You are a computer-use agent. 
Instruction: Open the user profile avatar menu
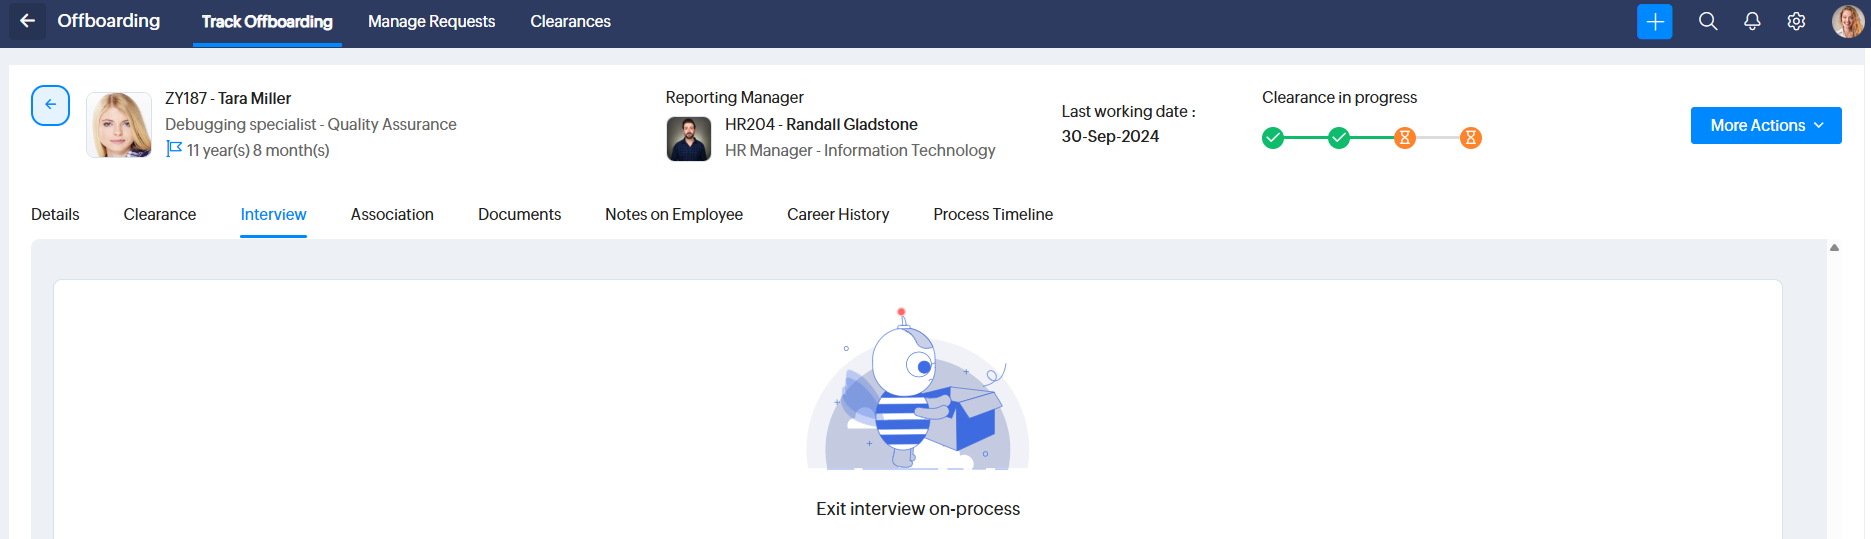click(x=1847, y=21)
